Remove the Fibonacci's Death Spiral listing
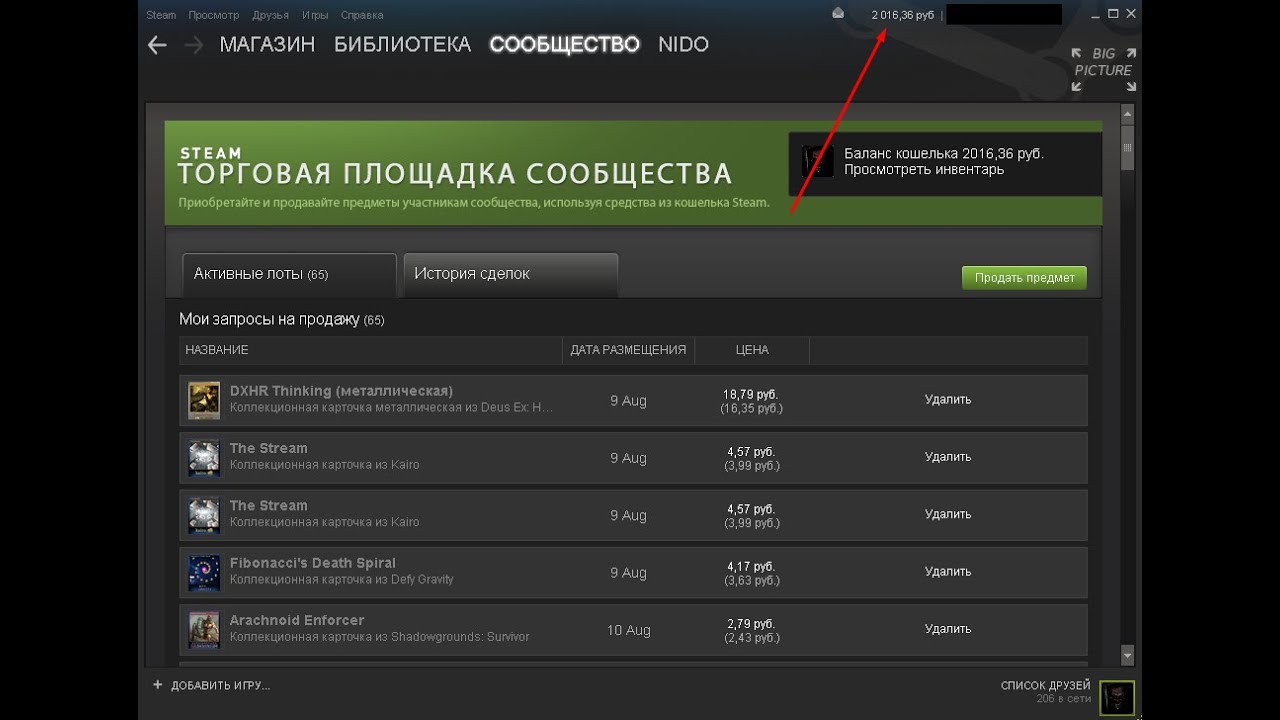1280x720 pixels. tap(948, 572)
